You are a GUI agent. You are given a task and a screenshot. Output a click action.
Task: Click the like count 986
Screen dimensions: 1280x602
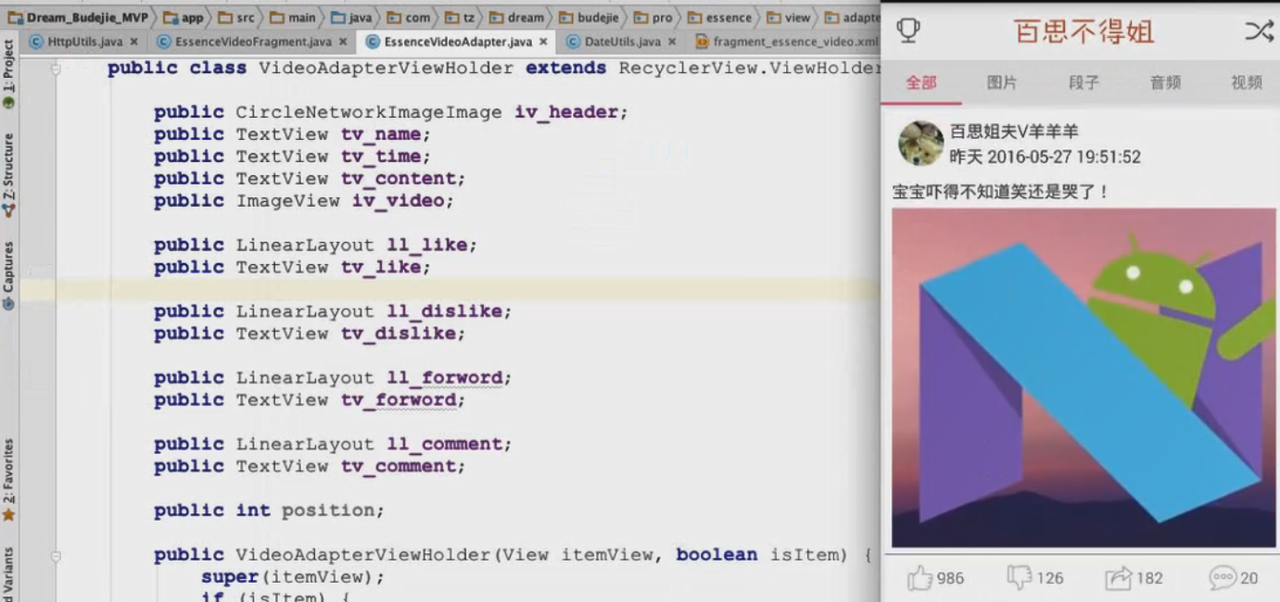950,578
